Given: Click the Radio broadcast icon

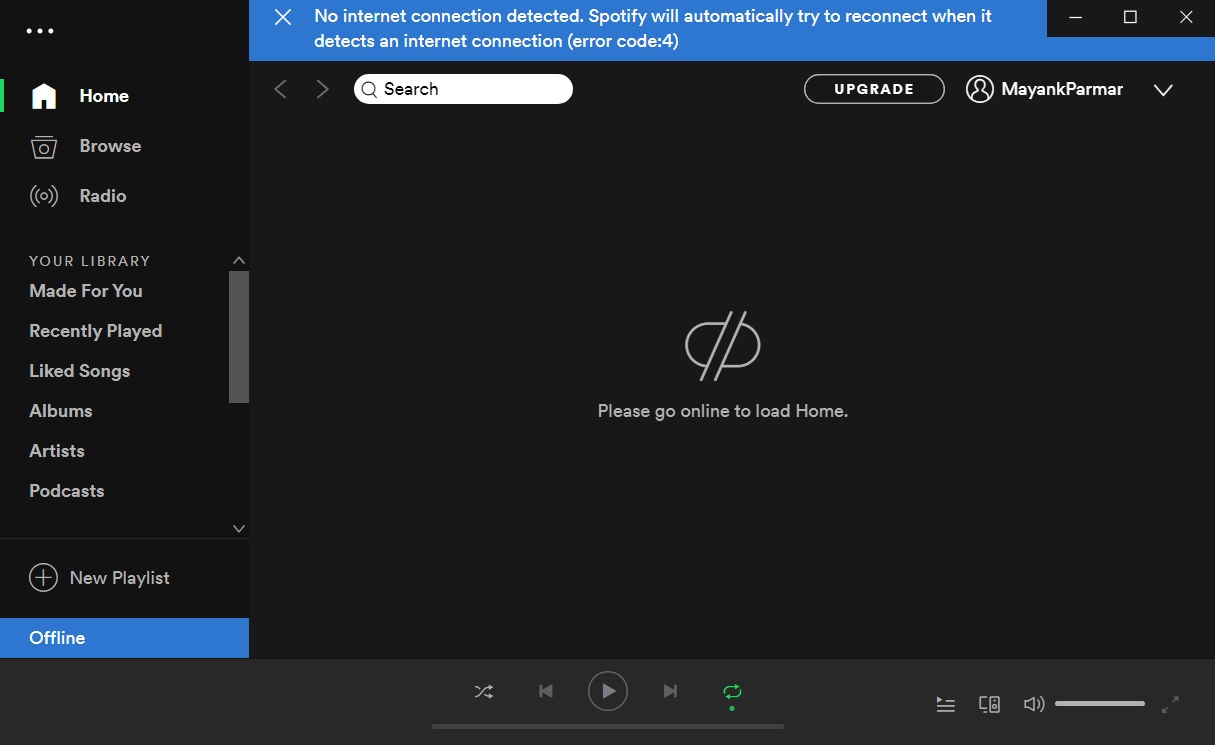Looking at the screenshot, I should coord(44,196).
